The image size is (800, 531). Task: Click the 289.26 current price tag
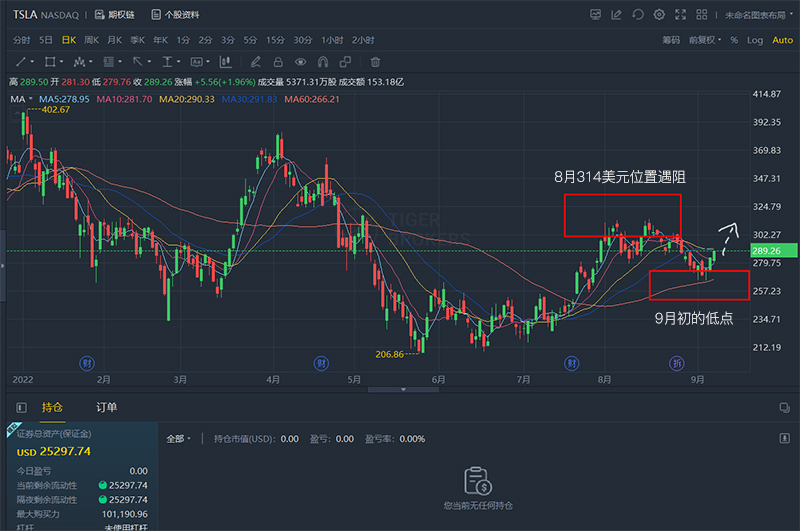pos(773,250)
